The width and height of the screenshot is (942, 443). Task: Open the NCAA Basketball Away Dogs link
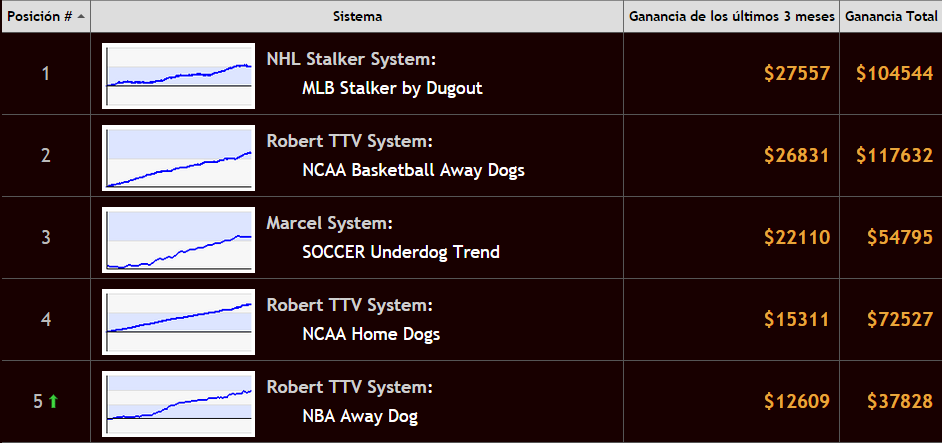[x=413, y=170]
